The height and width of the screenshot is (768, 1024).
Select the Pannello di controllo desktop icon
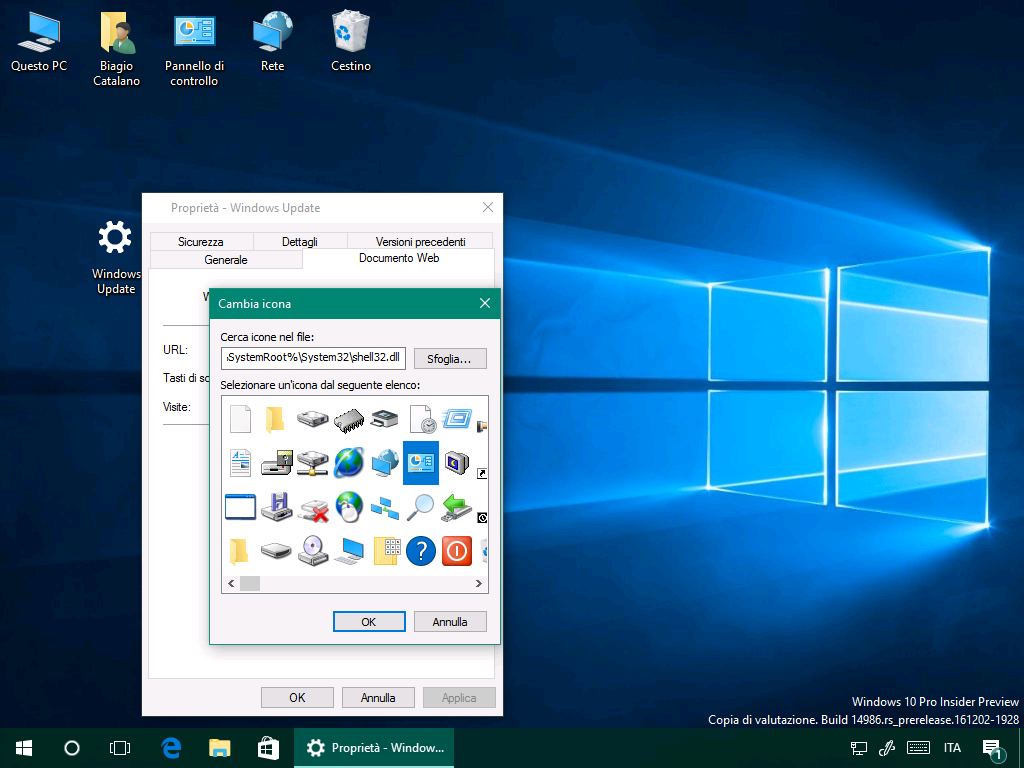pyautogui.click(x=195, y=49)
